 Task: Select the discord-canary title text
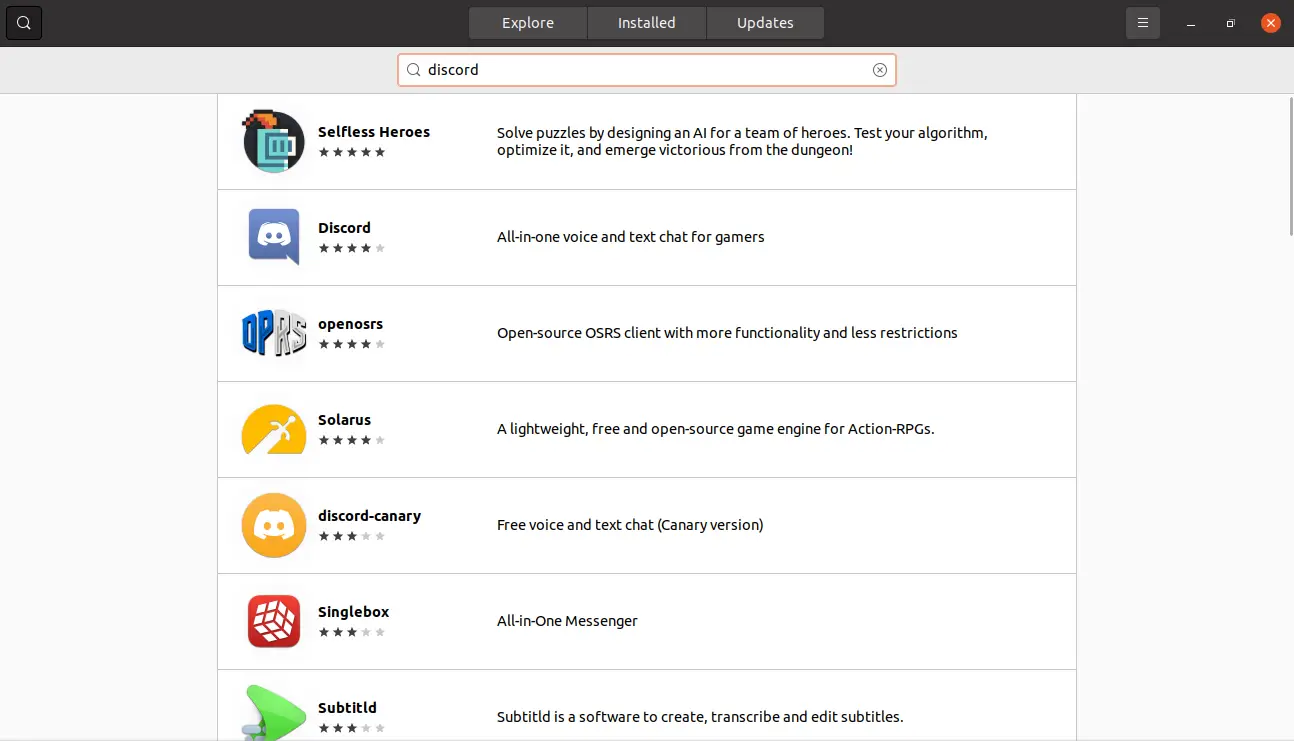click(x=369, y=516)
